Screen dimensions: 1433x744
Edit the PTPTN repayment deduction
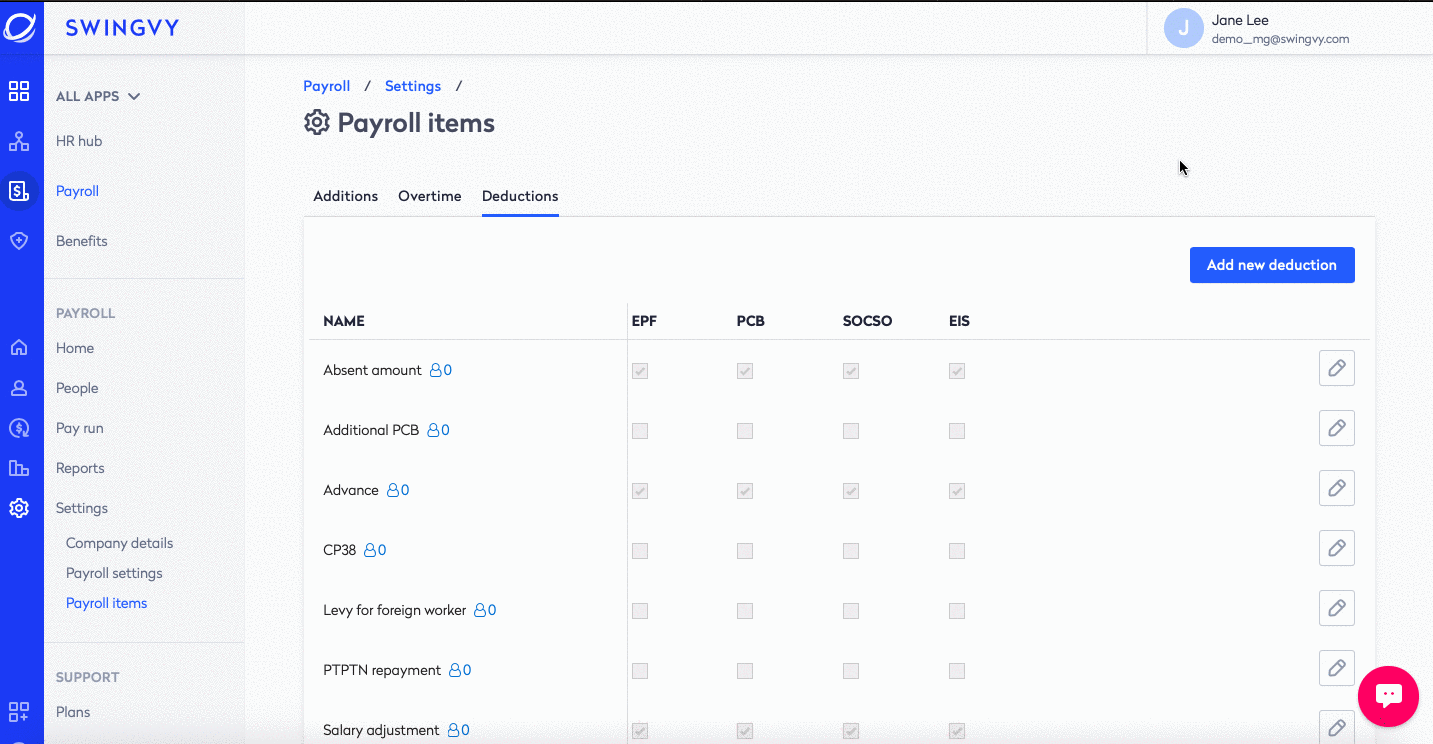tap(1336, 668)
